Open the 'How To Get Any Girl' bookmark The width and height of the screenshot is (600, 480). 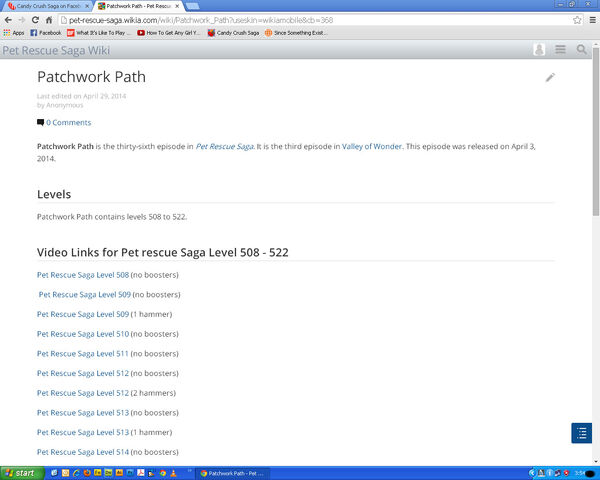click(169, 33)
